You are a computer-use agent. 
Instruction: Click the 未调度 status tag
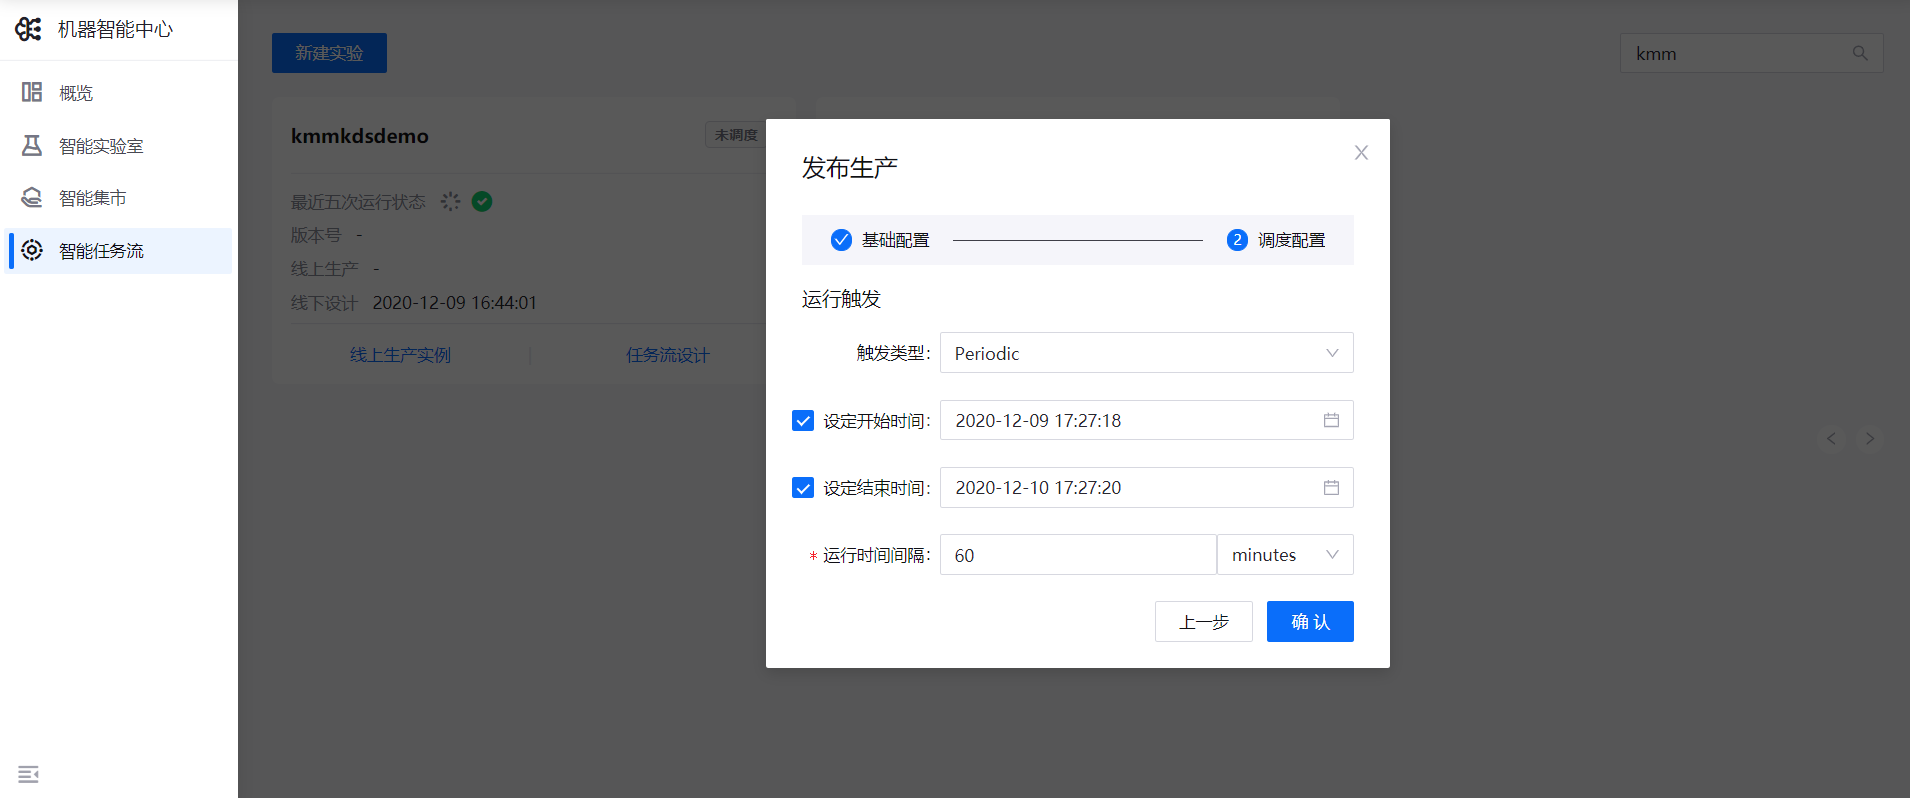point(736,135)
